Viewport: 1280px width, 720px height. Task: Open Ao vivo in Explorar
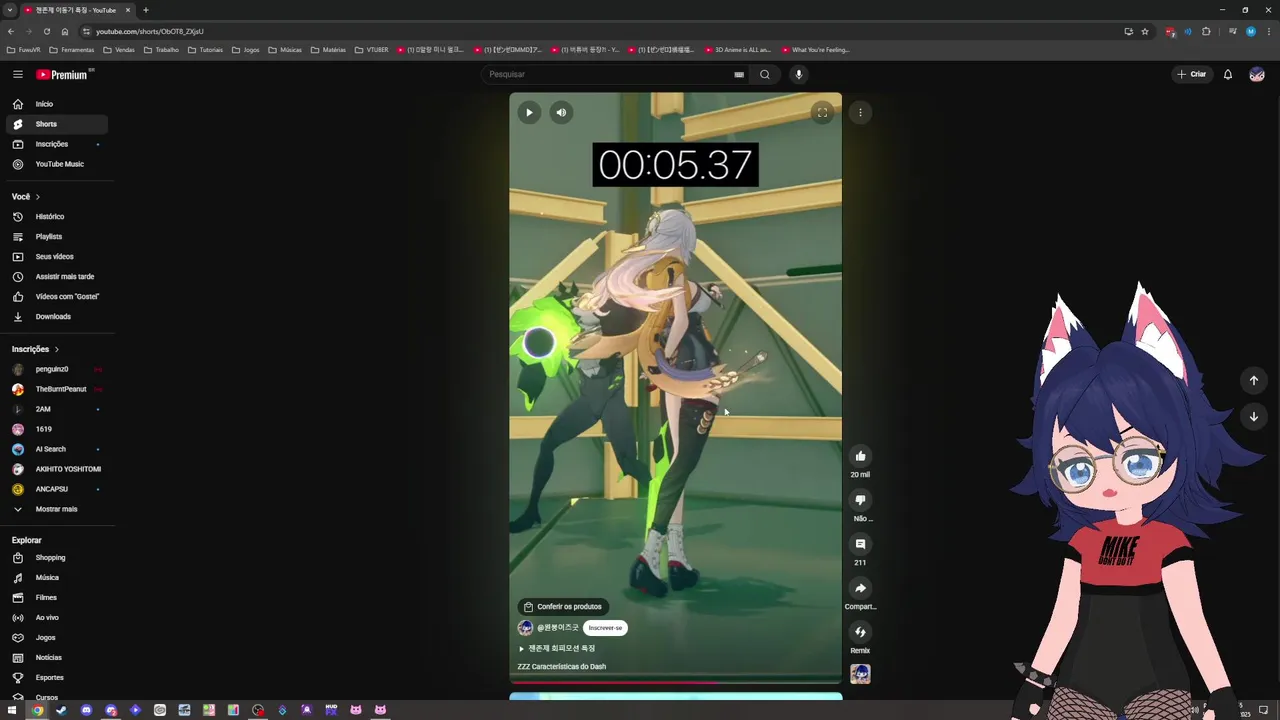[x=57, y=618]
